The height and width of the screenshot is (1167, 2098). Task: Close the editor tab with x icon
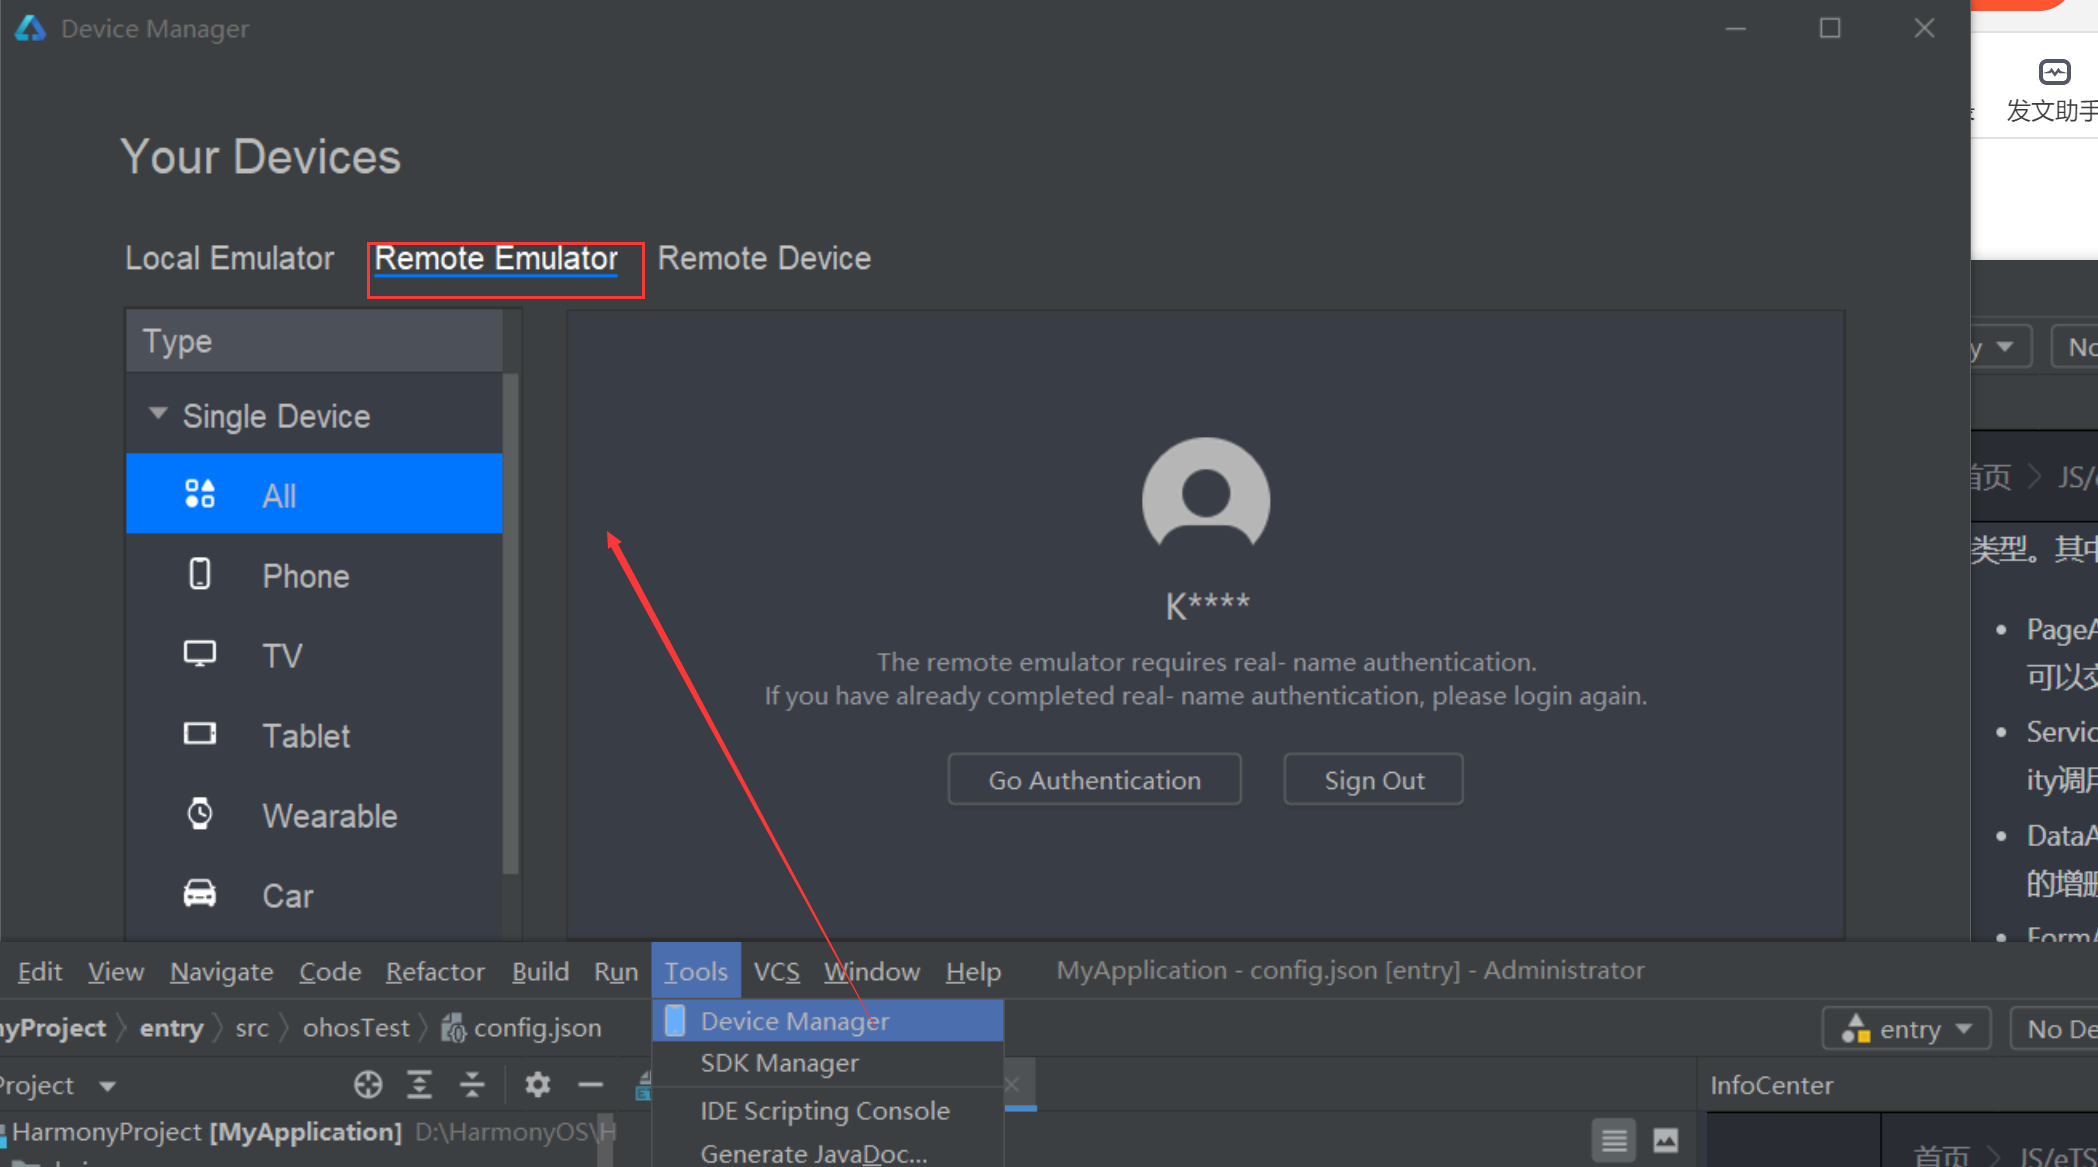[x=1012, y=1085]
